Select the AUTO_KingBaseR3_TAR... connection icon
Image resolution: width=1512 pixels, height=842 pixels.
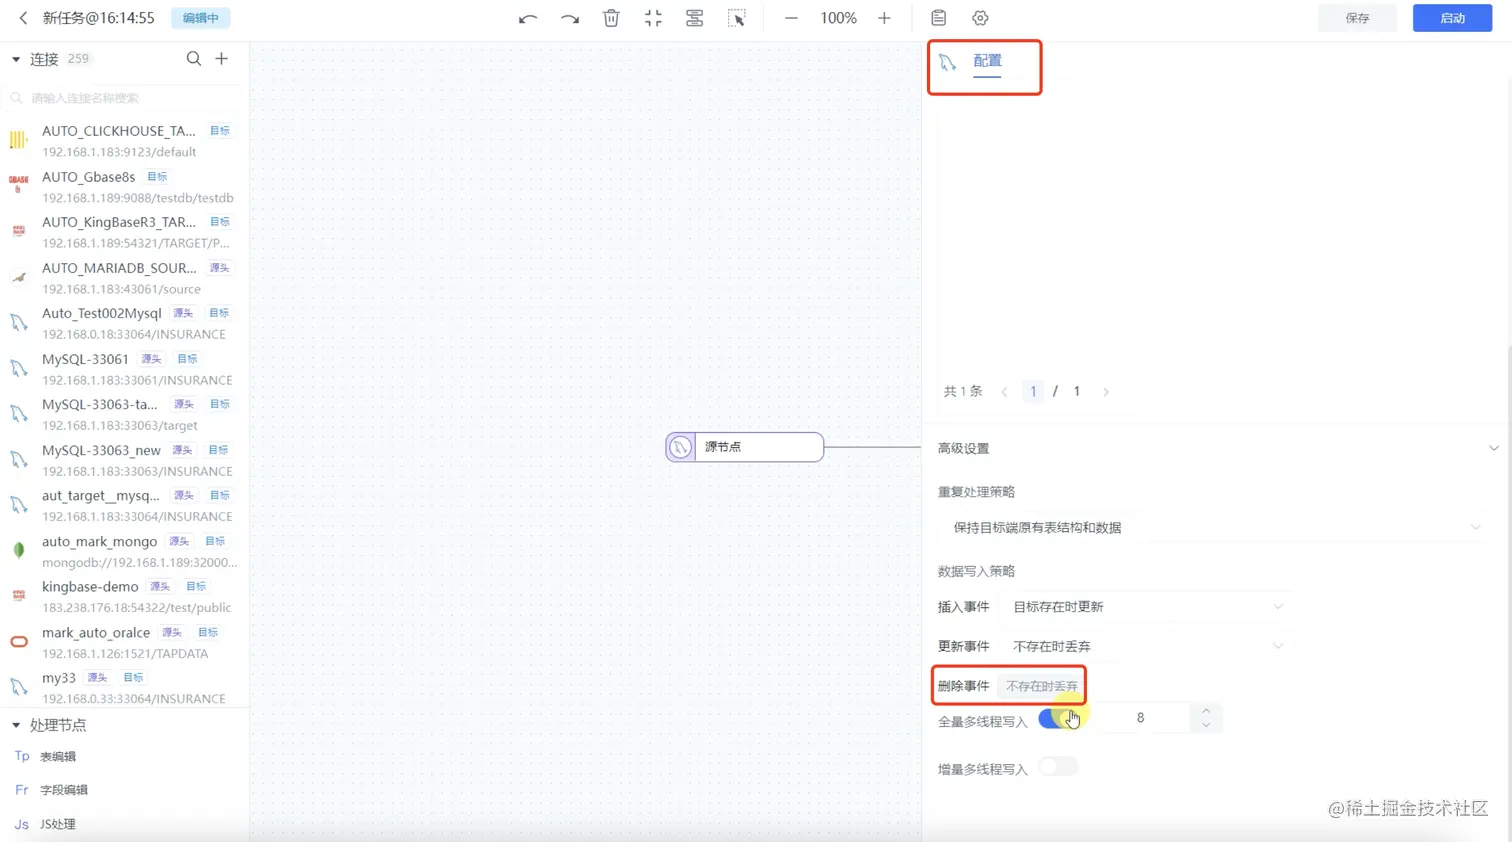click(18, 231)
